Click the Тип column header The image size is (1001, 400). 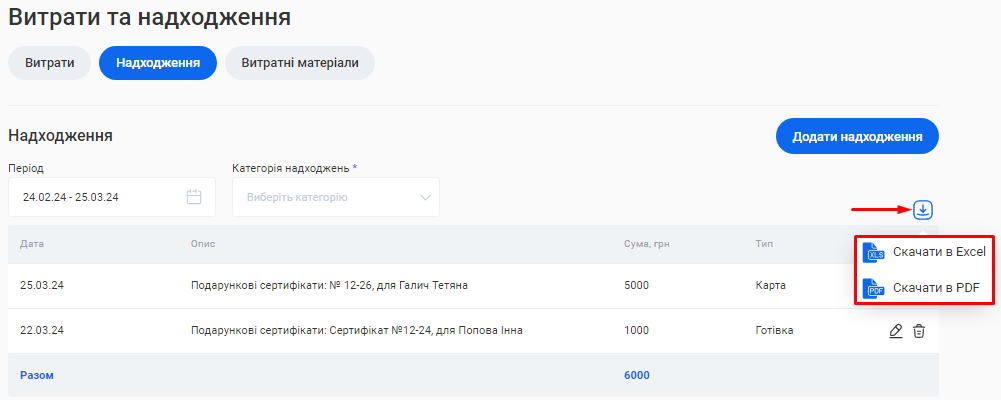point(766,244)
